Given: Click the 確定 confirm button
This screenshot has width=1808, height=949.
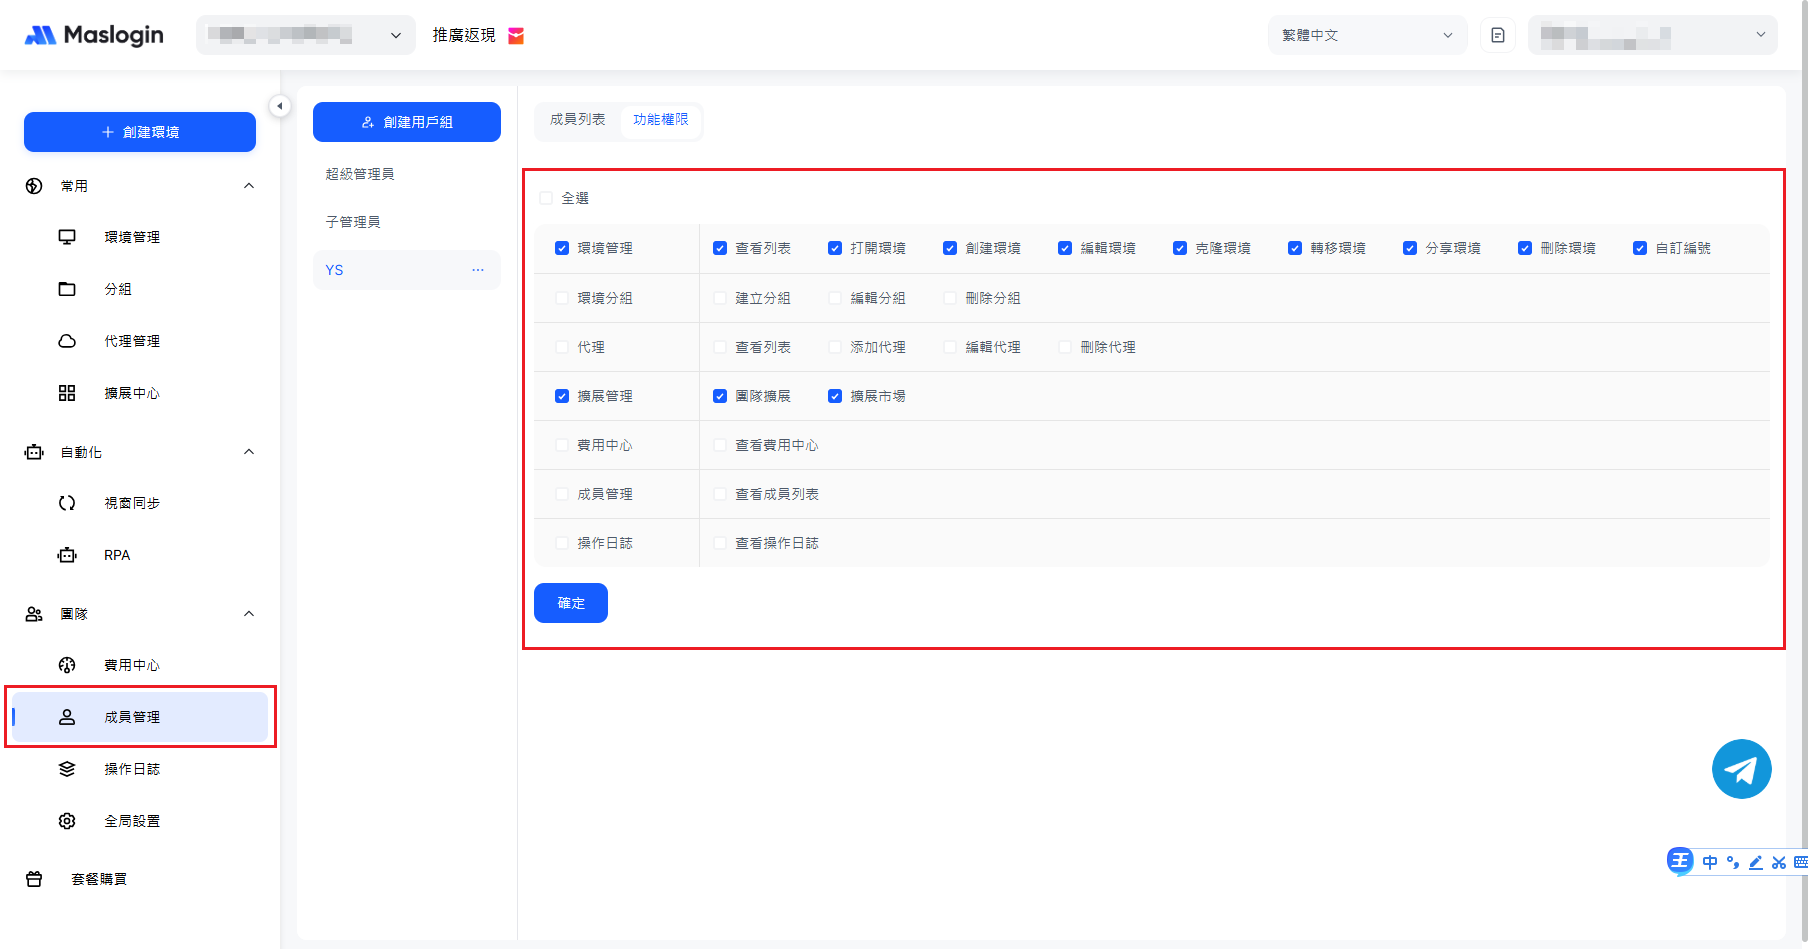Looking at the screenshot, I should (571, 603).
